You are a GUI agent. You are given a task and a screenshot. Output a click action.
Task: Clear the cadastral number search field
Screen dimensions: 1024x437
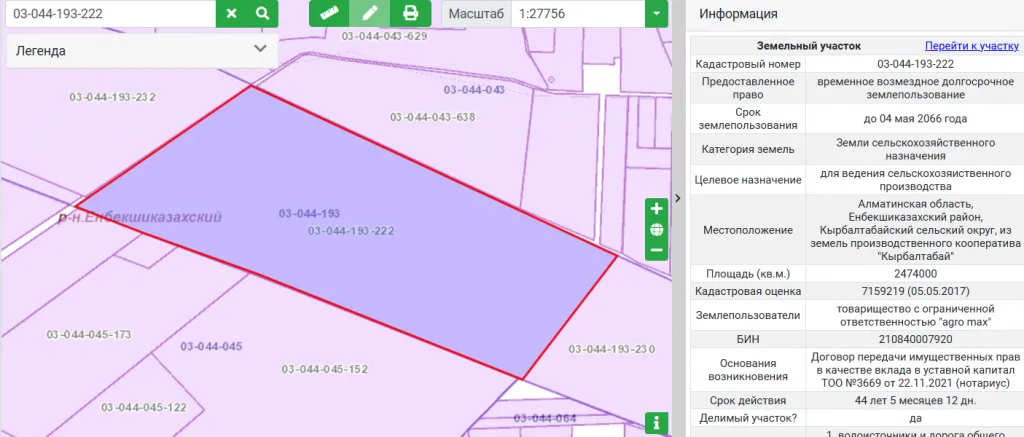pyautogui.click(x=231, y=13)
